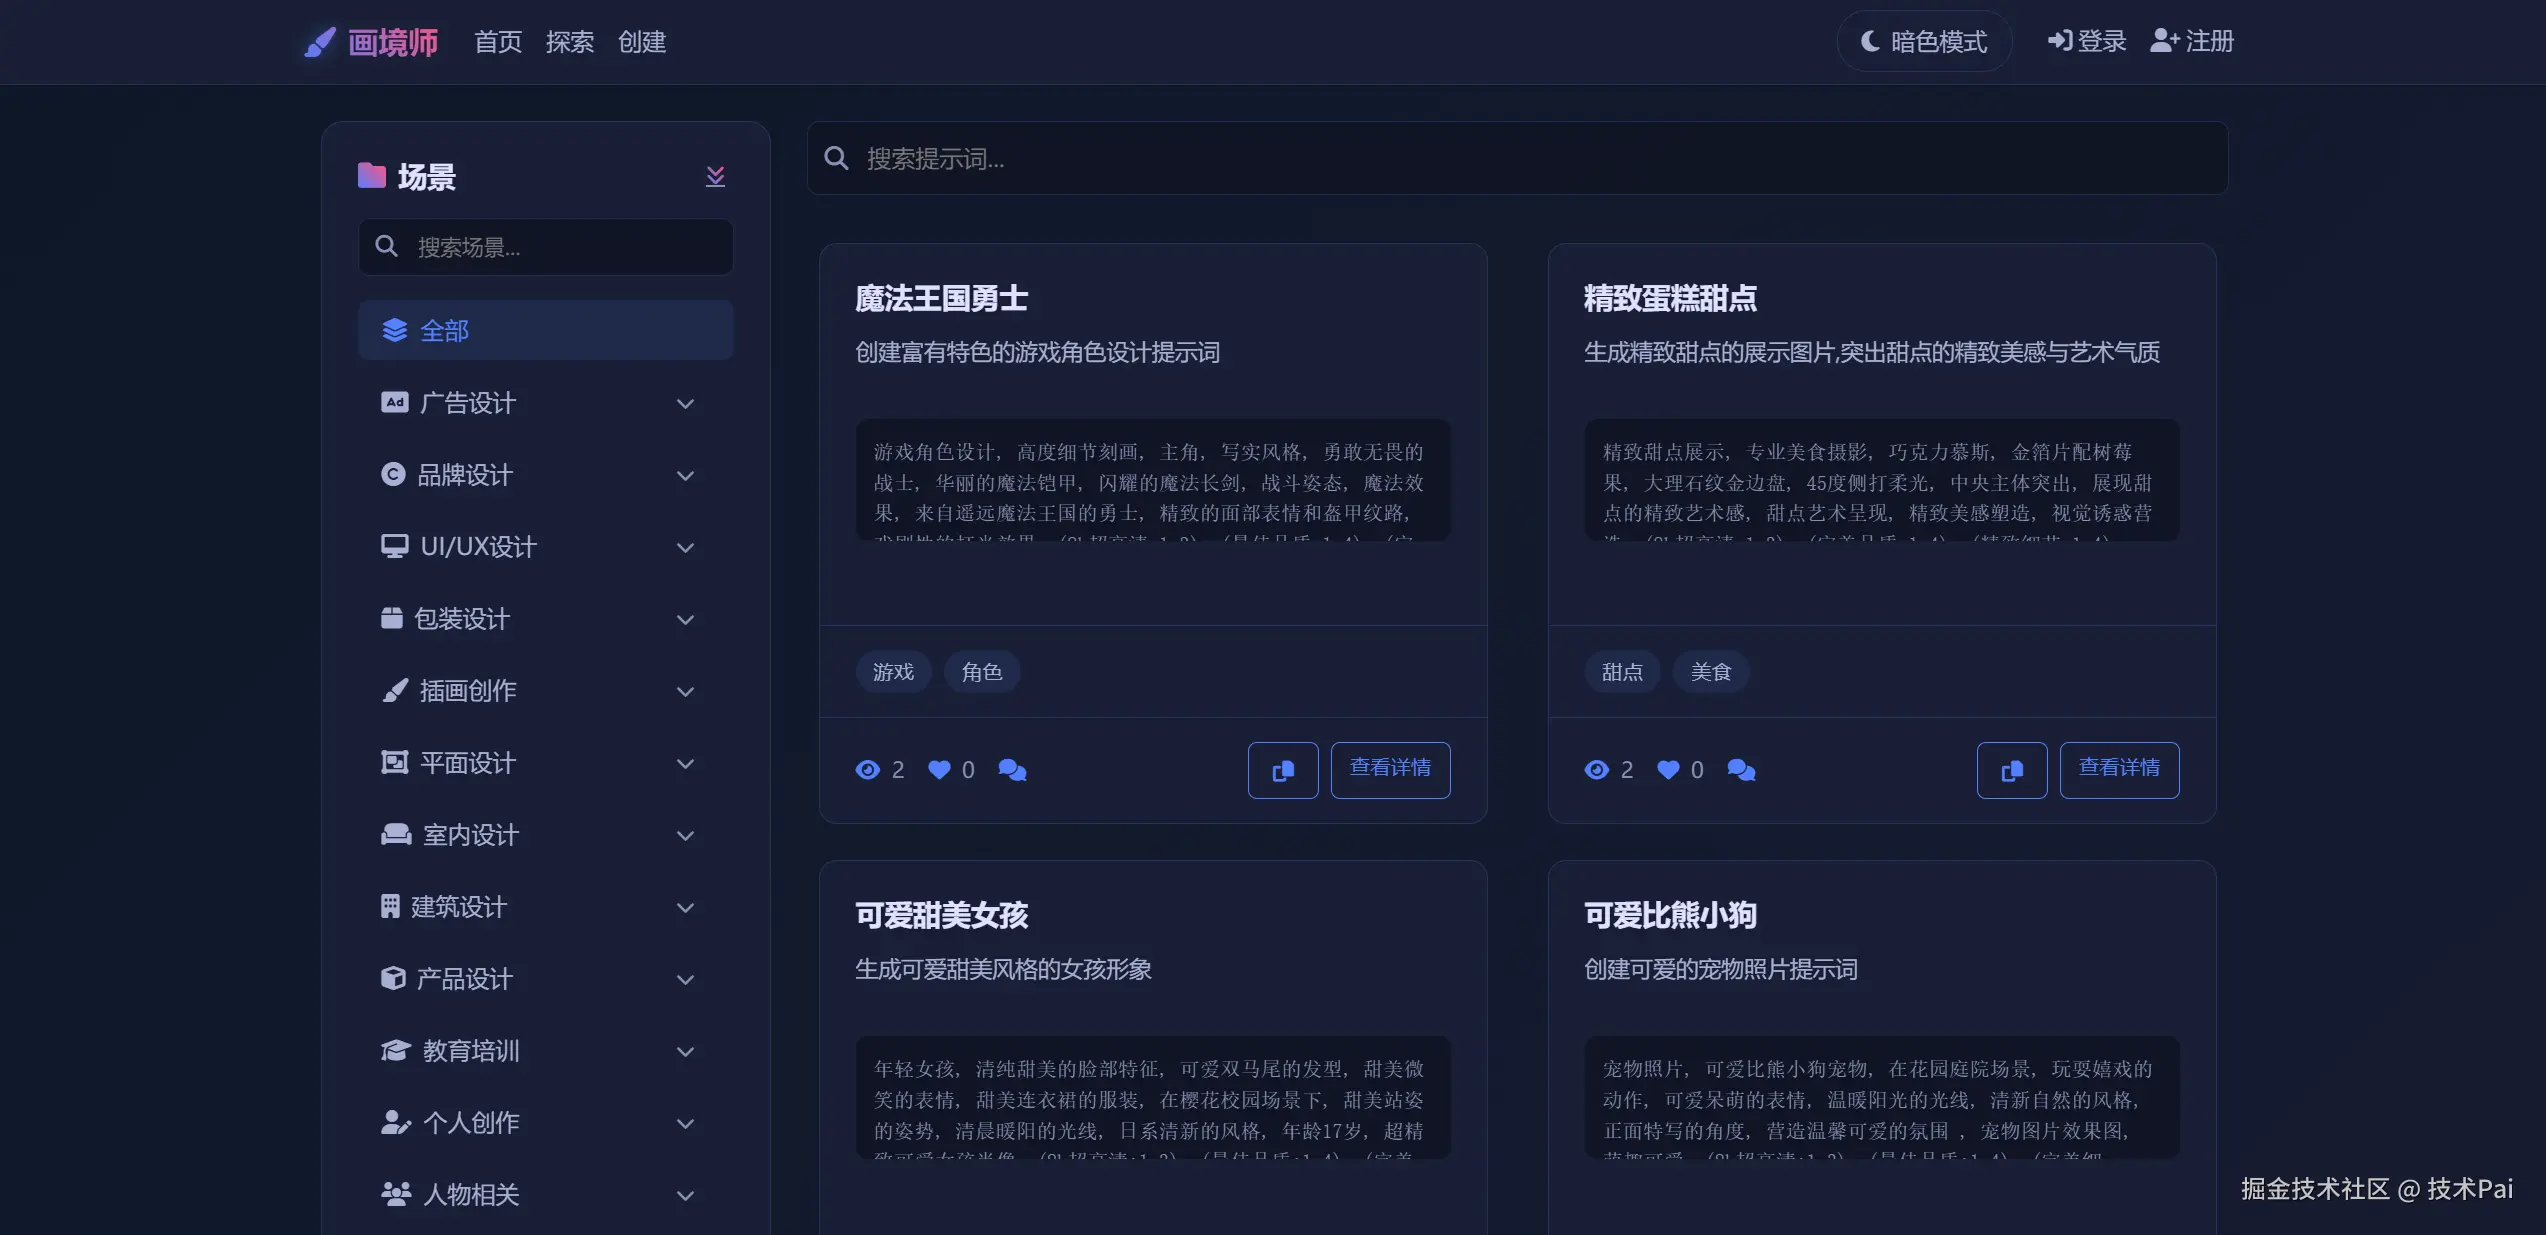Image resolution: width=2546 pixels, height=1235 pixels.
Task: Click copy icon on 精致蛋糕甜点 card
Action: click(x=2011, y=770)
